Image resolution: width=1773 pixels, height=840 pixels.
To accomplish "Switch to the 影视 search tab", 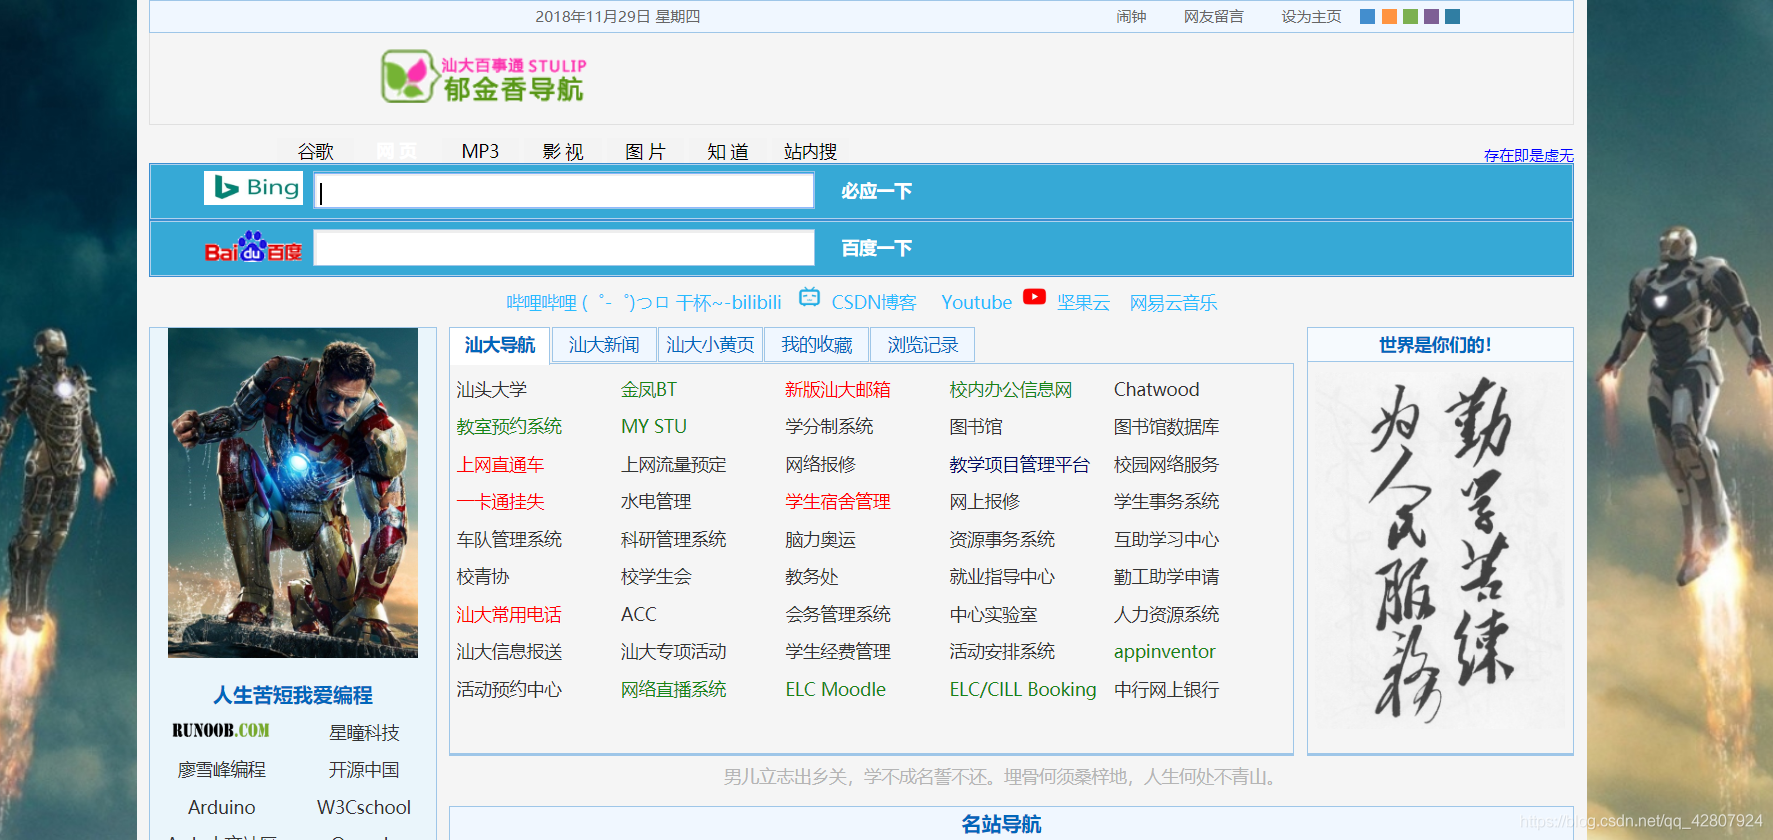I will (x=563, y=151).
